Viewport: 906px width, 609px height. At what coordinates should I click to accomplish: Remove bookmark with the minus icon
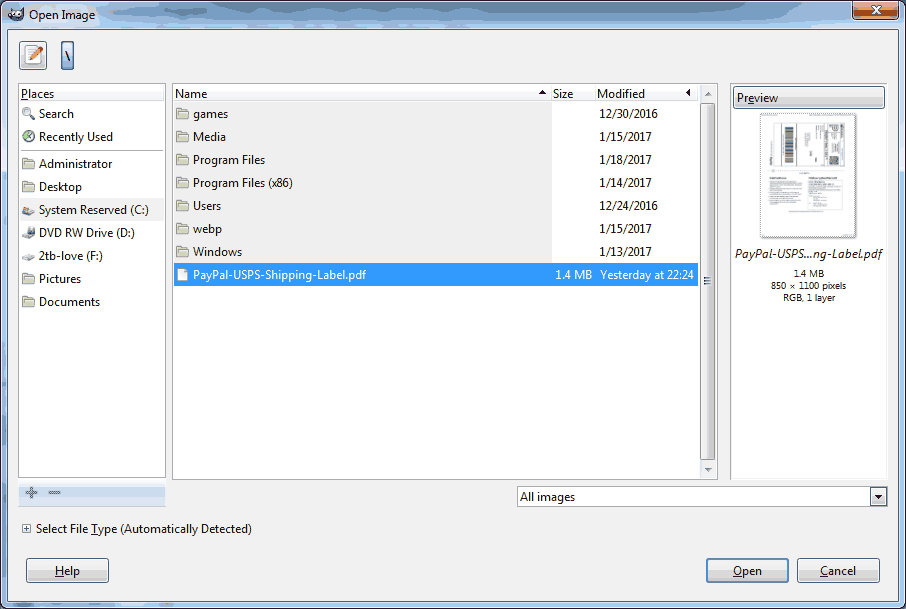[54, 492]
